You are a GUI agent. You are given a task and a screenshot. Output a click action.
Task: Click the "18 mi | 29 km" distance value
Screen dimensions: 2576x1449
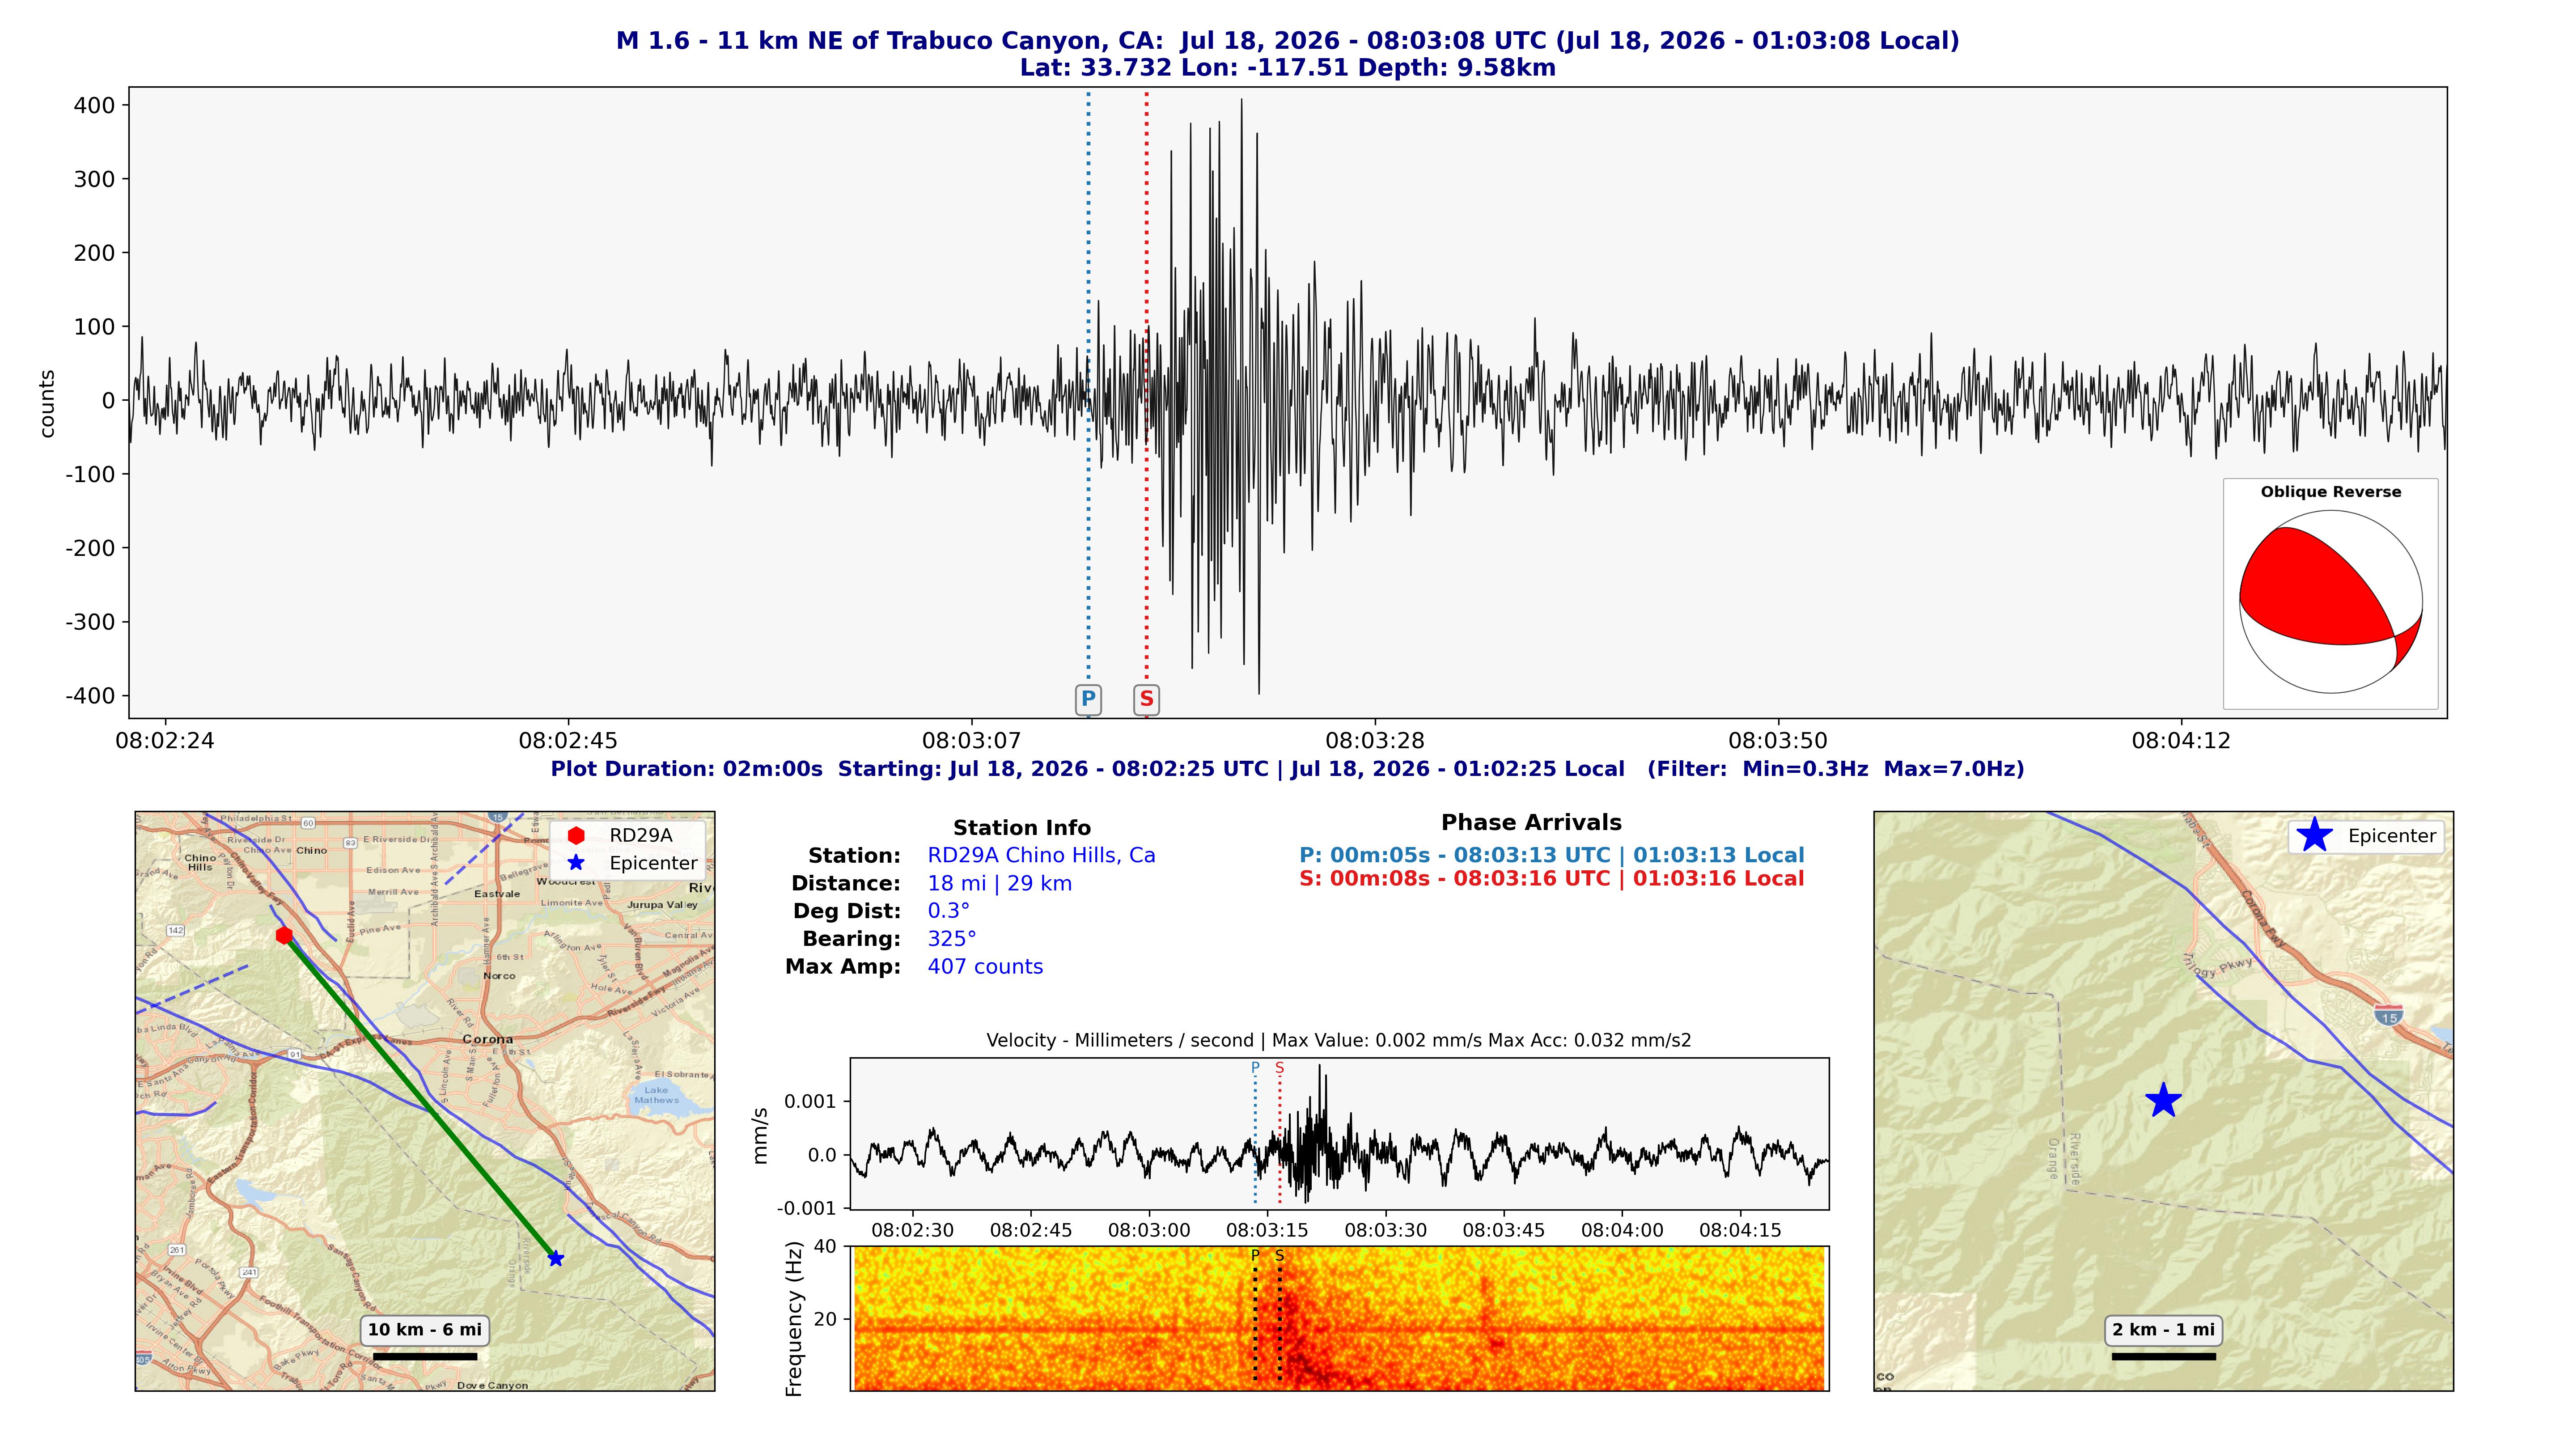999,884
